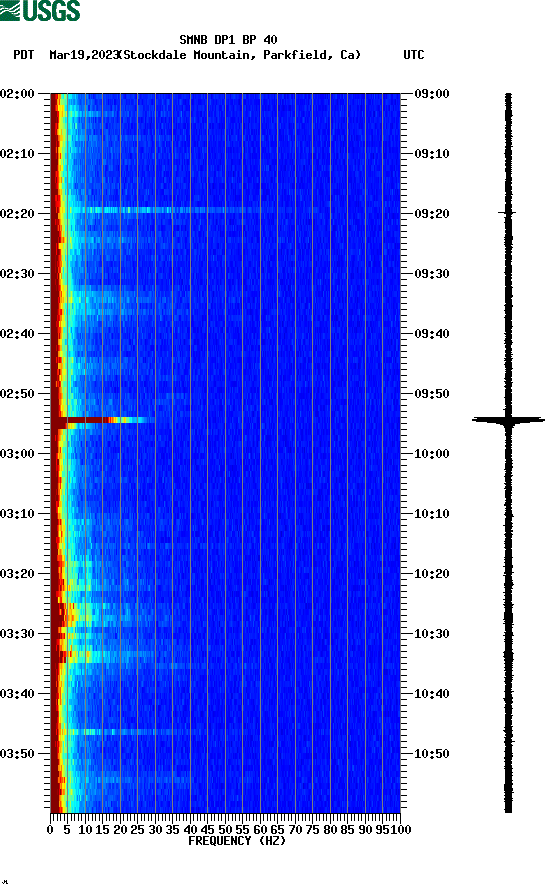Click the 10:50 UTC time label
The image size is (552, 893).
tap(432, 753)
